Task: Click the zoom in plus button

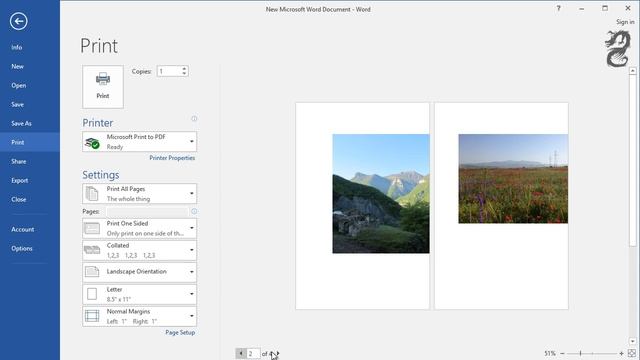Action: (x=621, y=353)
